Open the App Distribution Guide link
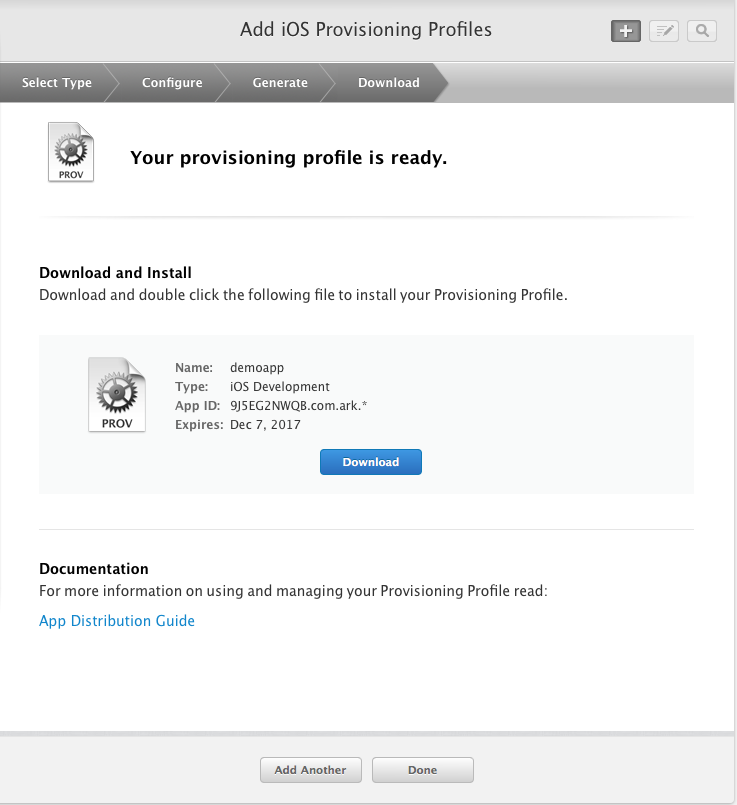The width and height of the screenshot is (737, 805). [117, 621]
